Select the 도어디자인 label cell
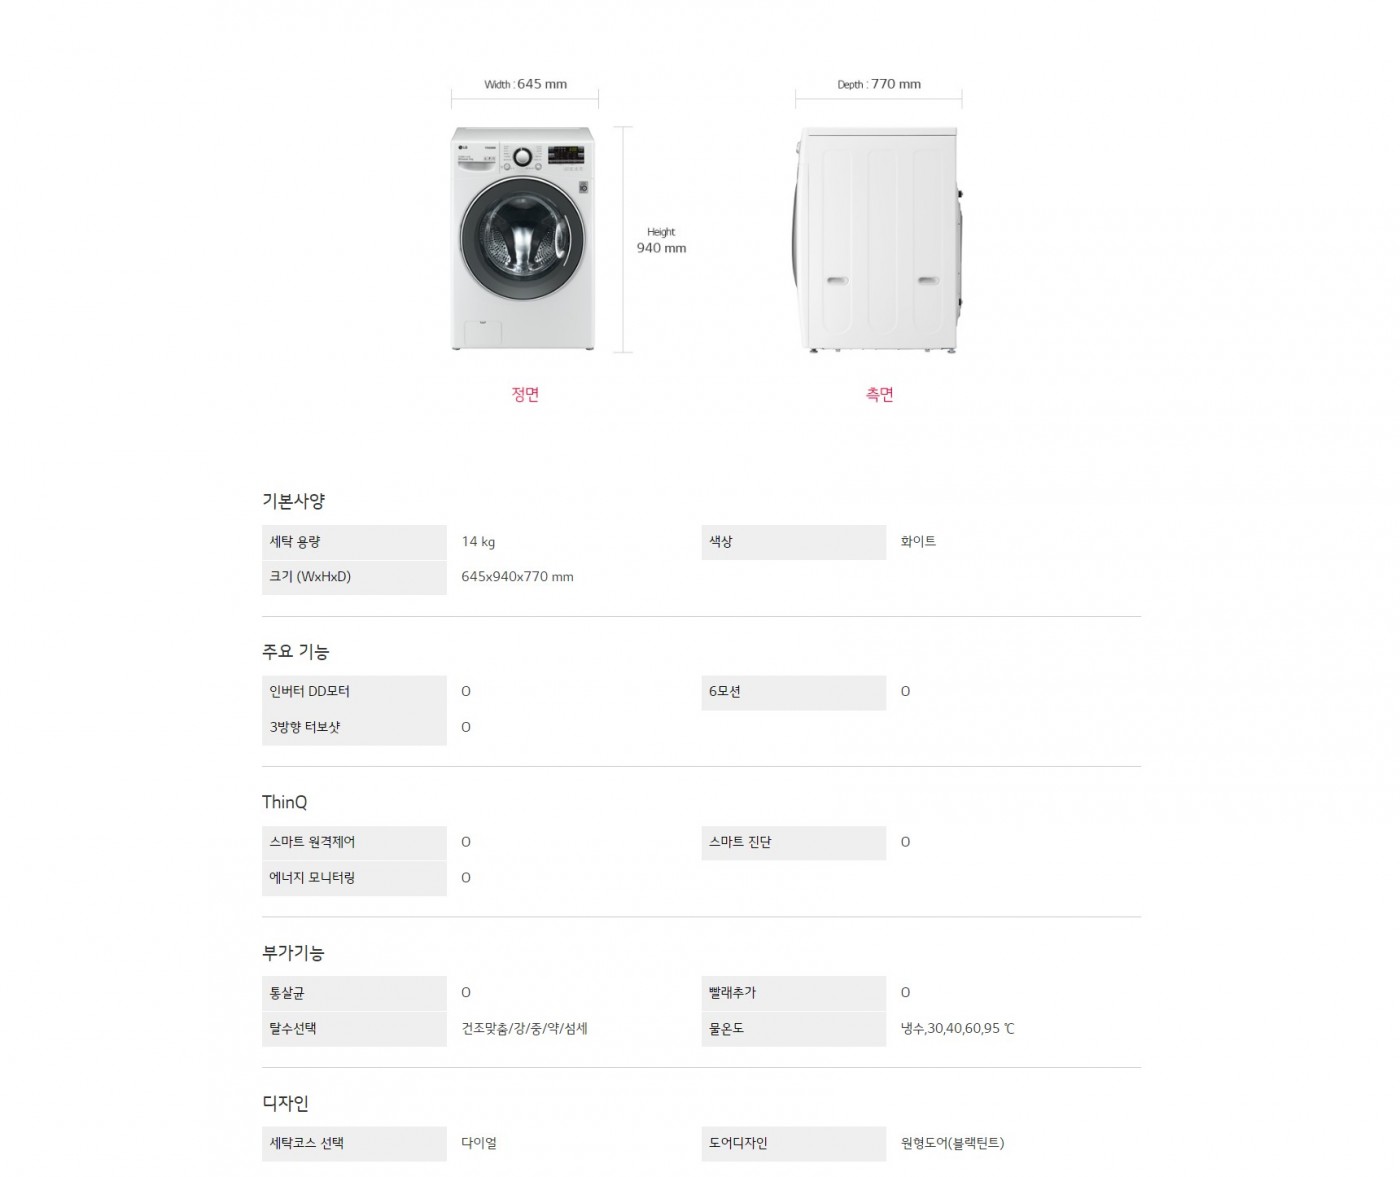The image size is (1400, 1177). tap(793, 1143)
